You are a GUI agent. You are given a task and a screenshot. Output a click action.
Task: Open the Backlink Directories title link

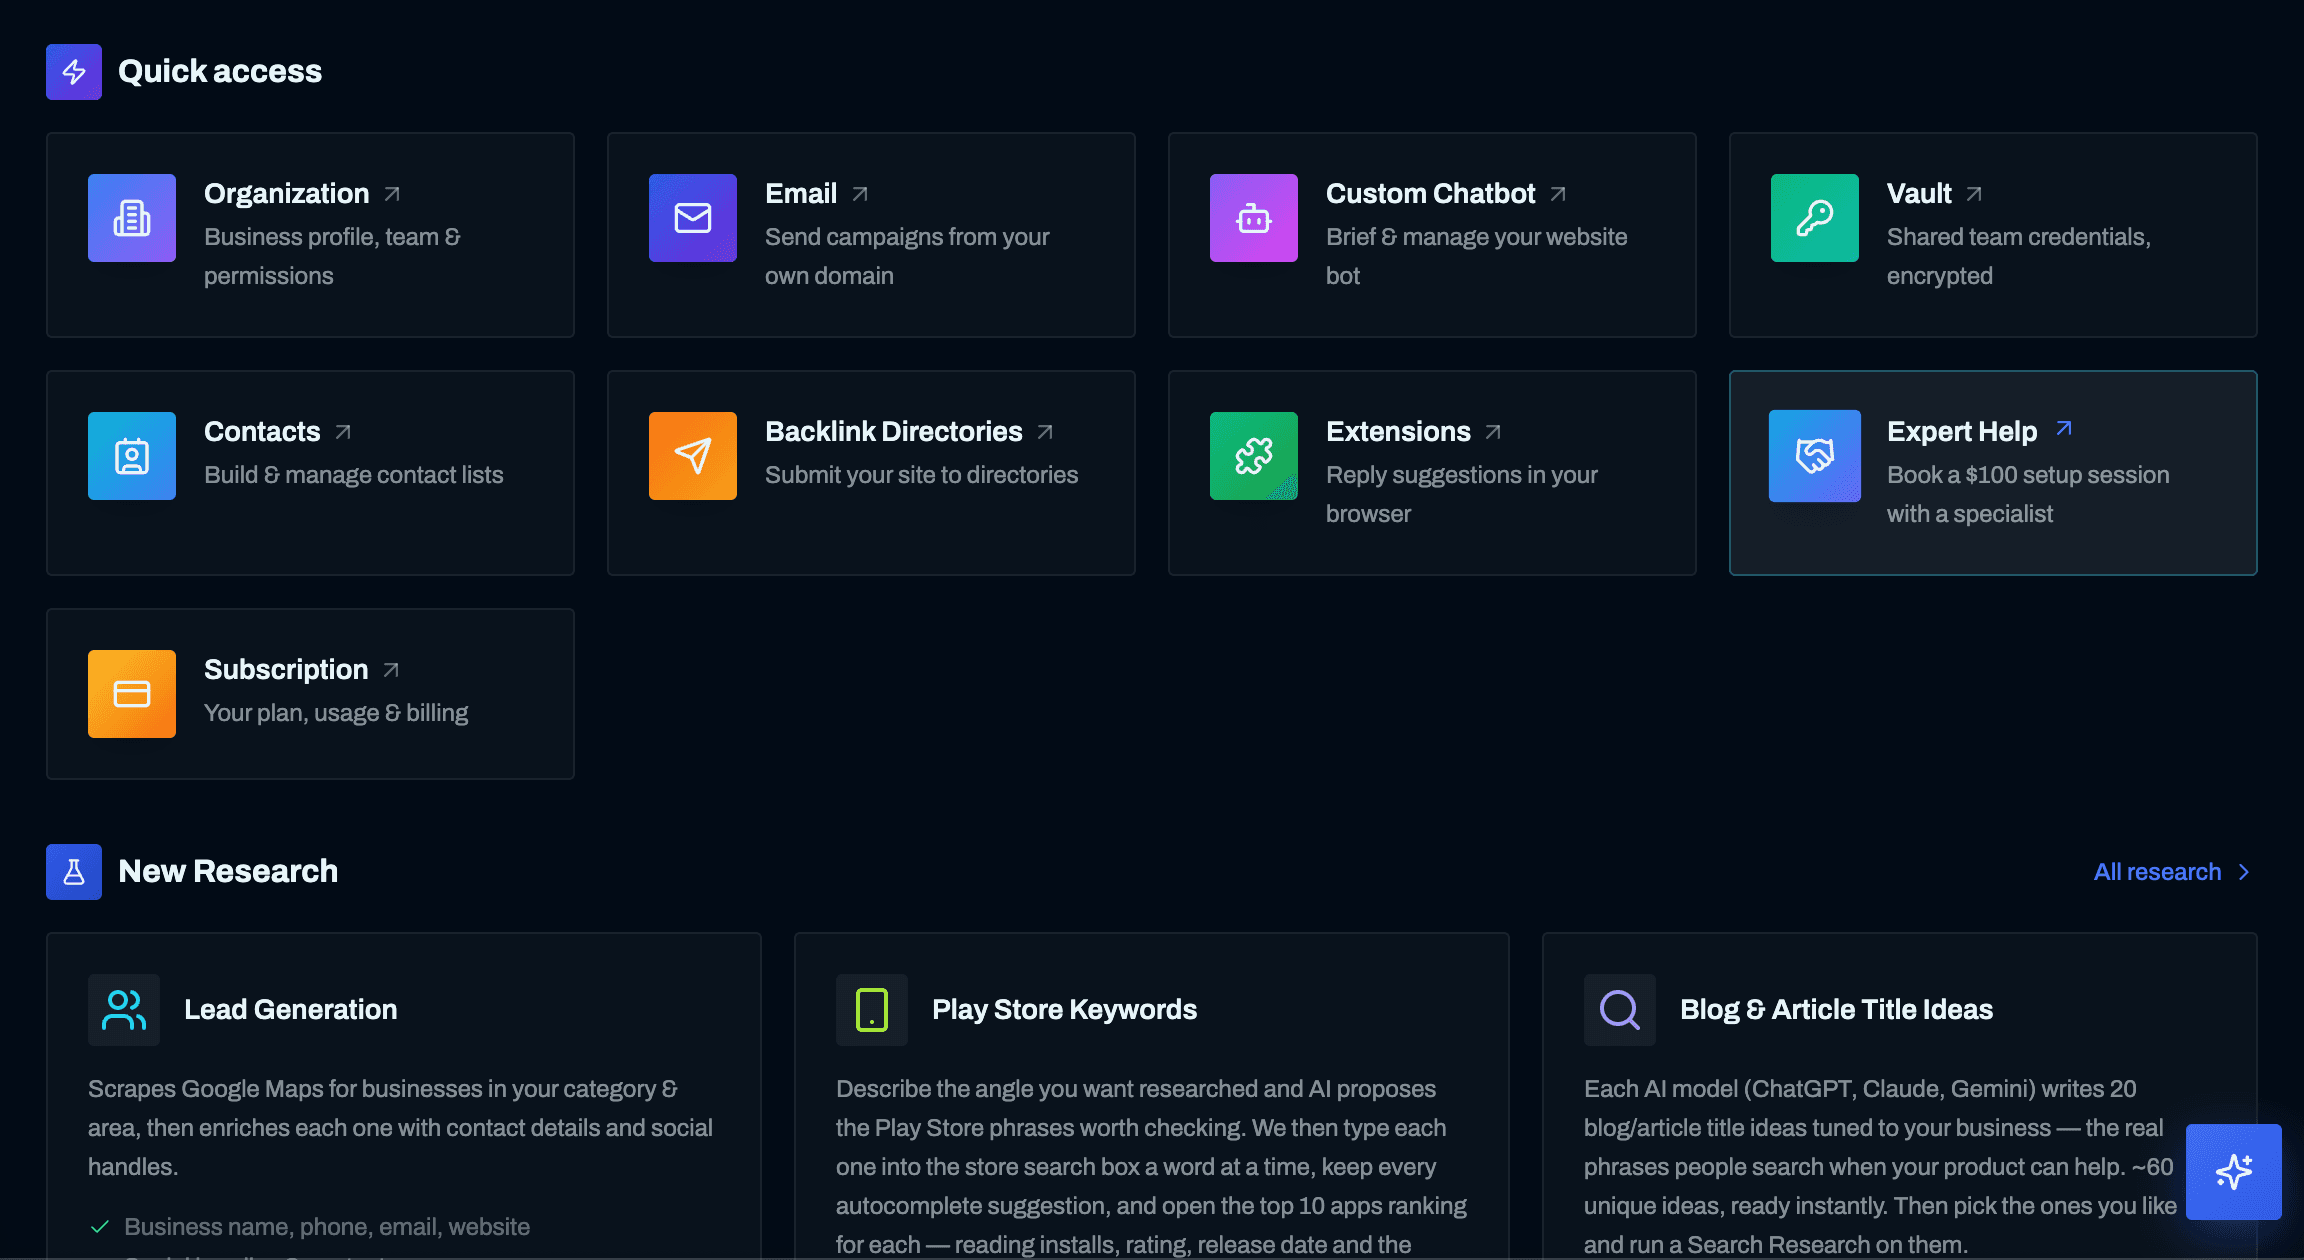894,432
